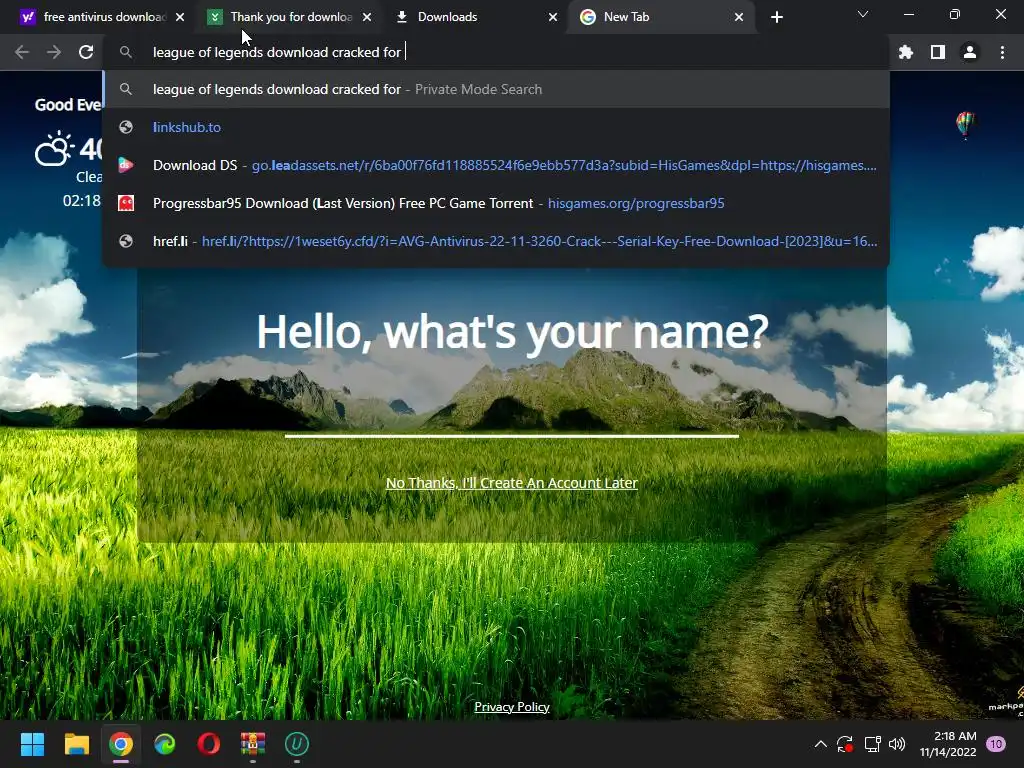Close the free antivirus download tab

point(180,17)
